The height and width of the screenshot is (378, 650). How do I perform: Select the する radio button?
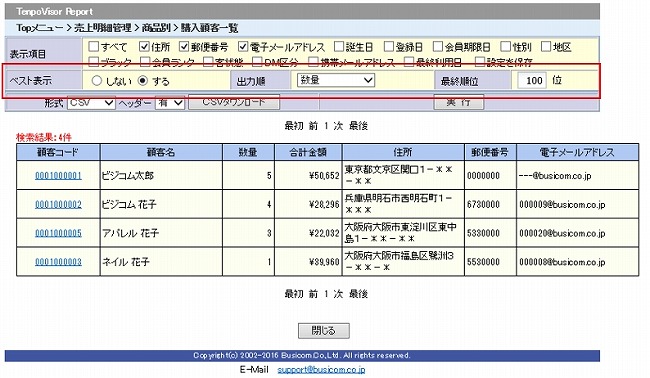tap(143, 80)
